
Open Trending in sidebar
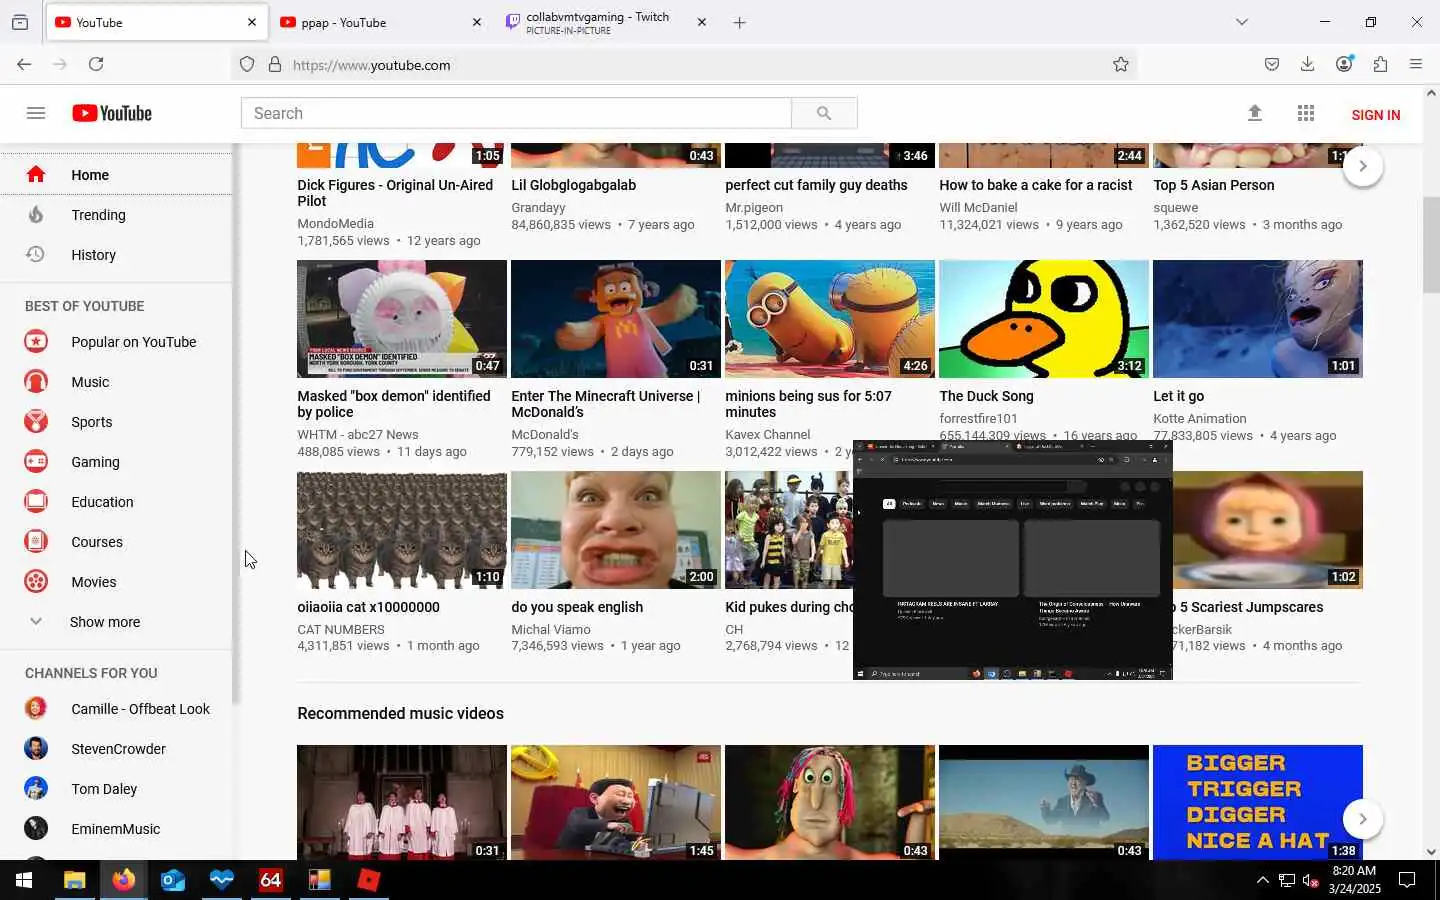pyautogui.click(x=115, y=215)
